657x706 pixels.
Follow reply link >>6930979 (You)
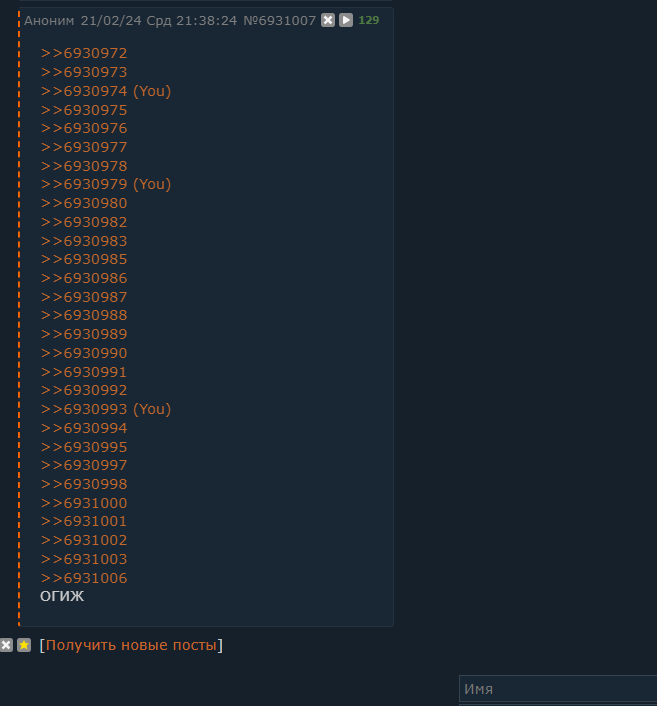[106, 184]
